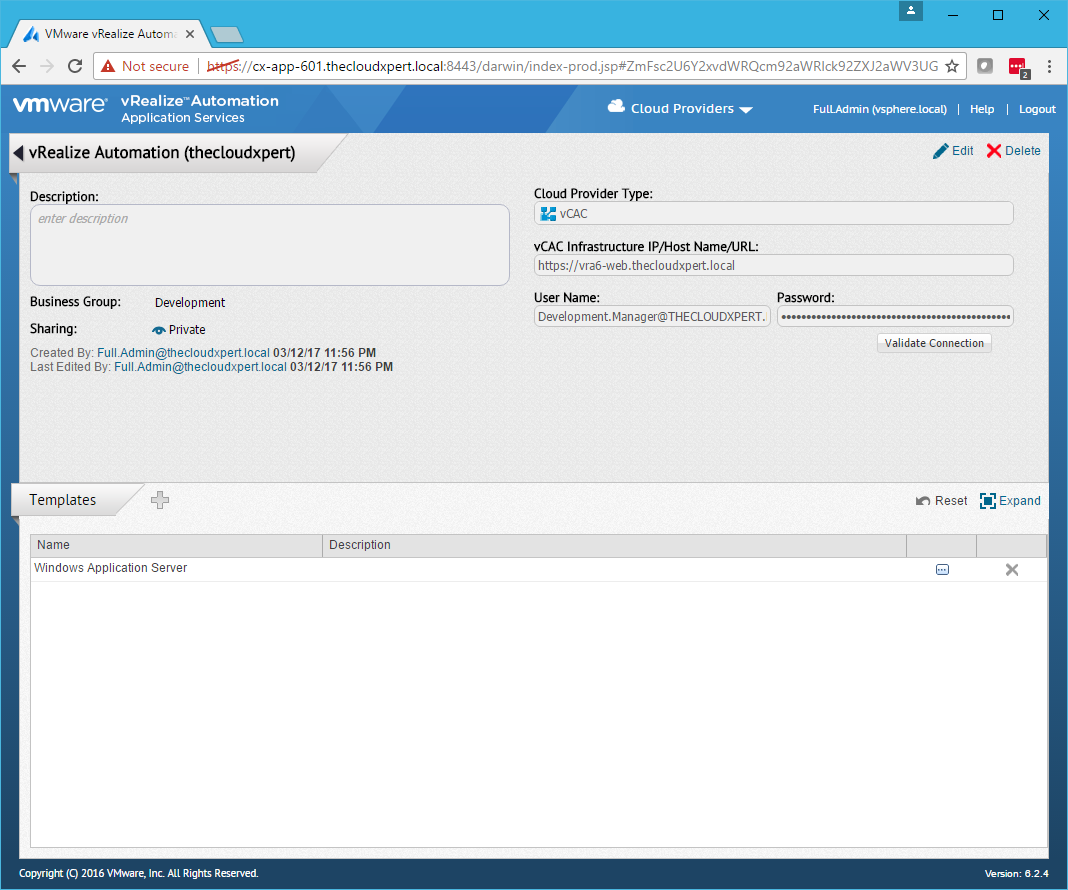Image resolution: width=1068 pixels, height=890 pixels.
Task: Select the Templates tab
Action: [x=63, y=500]
